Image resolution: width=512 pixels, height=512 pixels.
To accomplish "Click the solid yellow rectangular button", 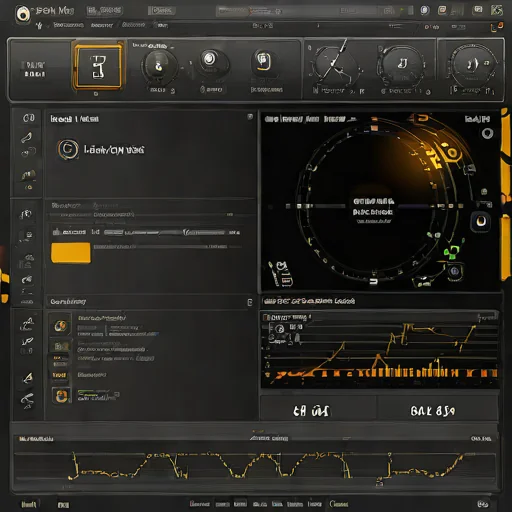I will 71,252.
